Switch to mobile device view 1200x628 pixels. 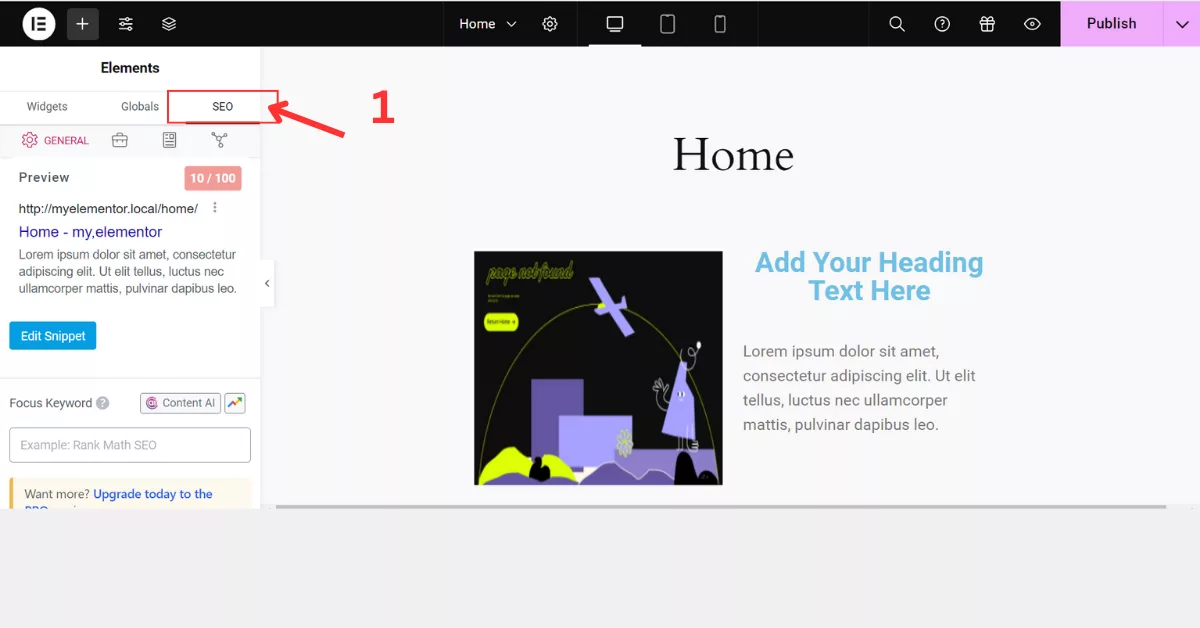coord(720,24)
